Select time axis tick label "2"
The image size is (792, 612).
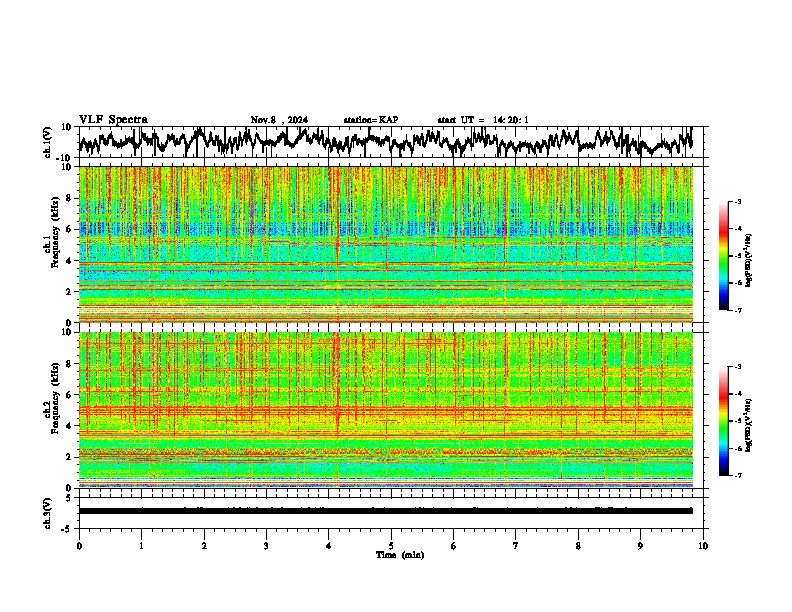204,546
